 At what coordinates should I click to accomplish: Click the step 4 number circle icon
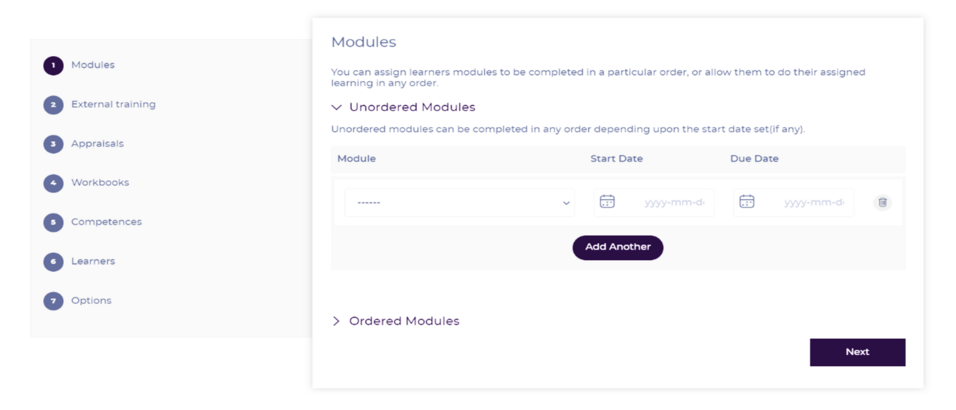(x=53, y=183)
